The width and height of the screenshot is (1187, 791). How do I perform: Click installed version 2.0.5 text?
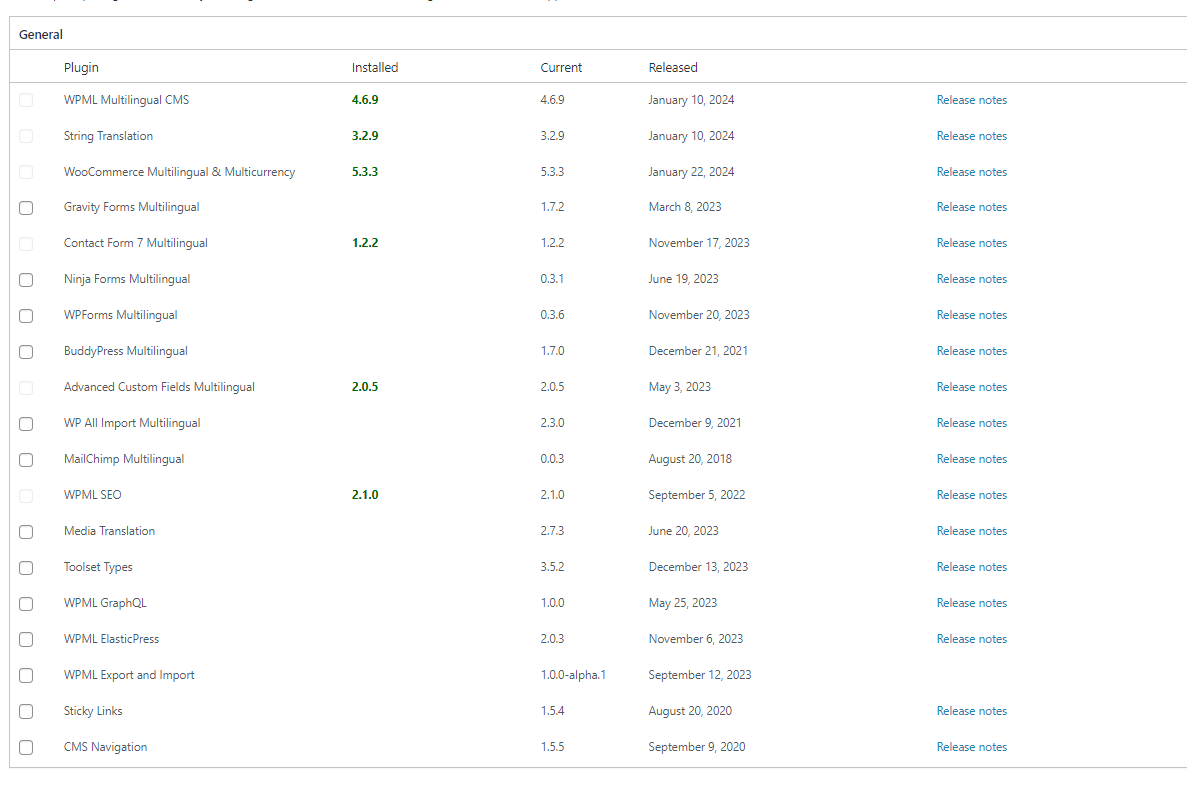[365, 387]
